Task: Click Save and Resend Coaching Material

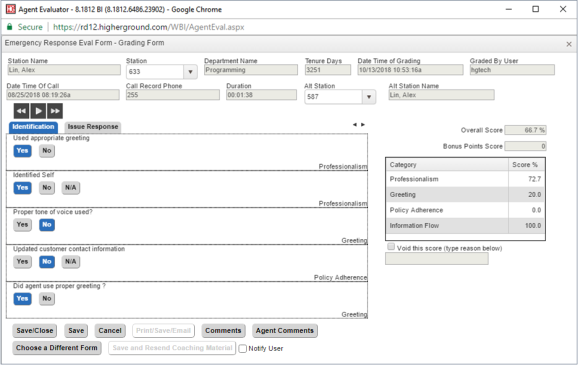Action: point(172,348)
